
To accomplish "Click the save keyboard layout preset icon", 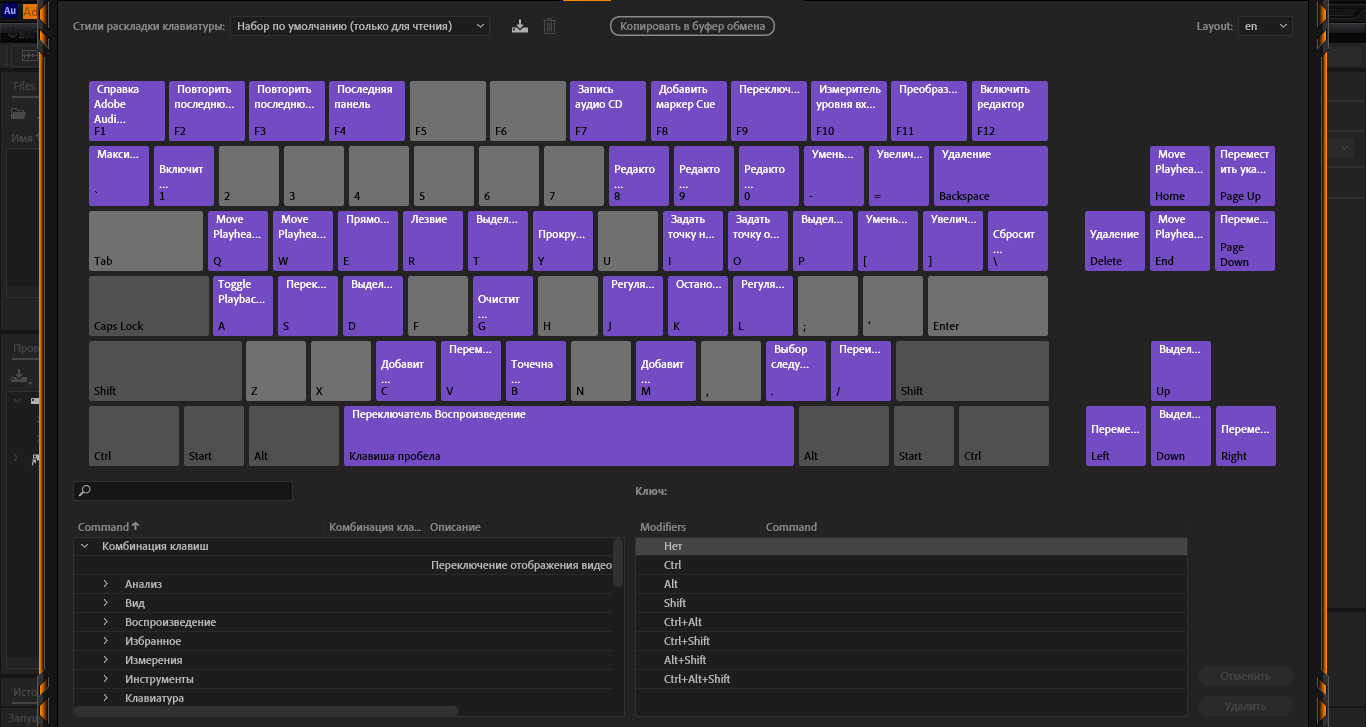I will click(x=518, y=26).
